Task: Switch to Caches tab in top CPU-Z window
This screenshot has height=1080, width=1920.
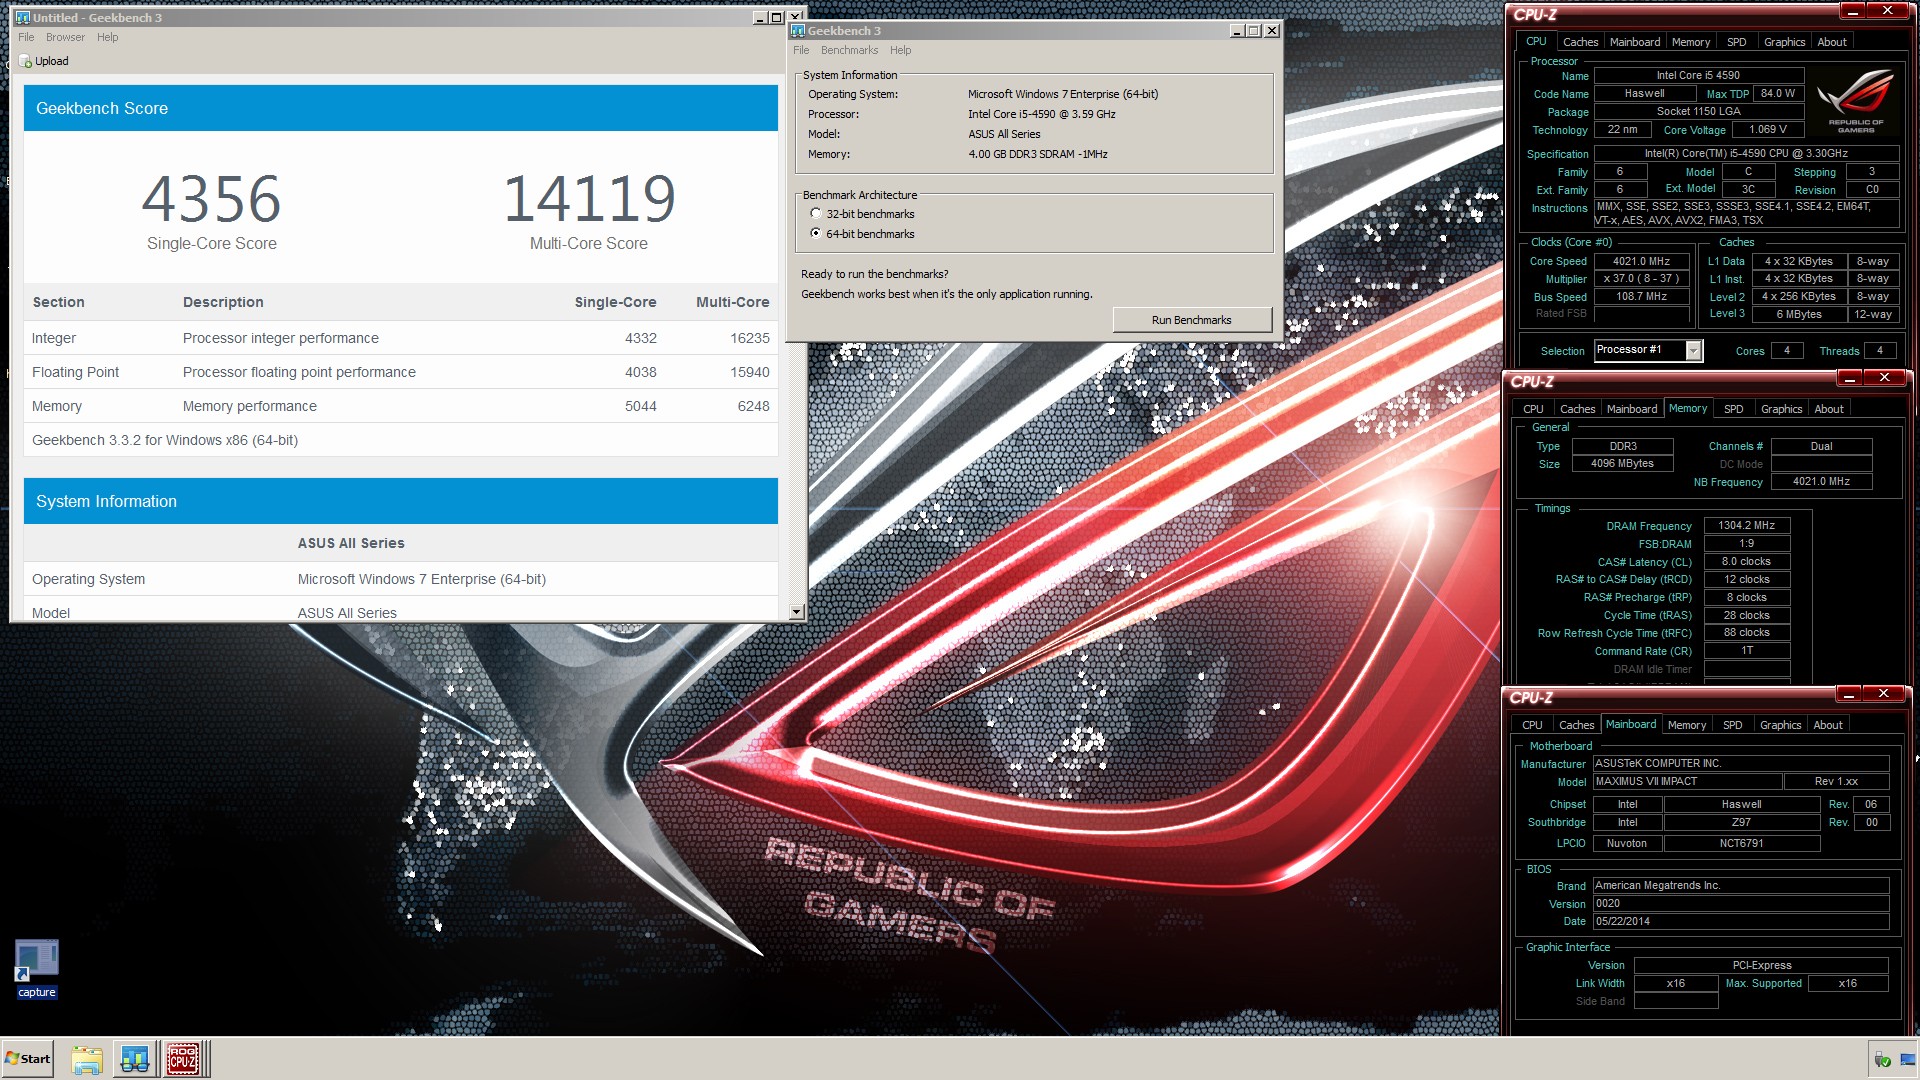Action: click(1580, 42)
